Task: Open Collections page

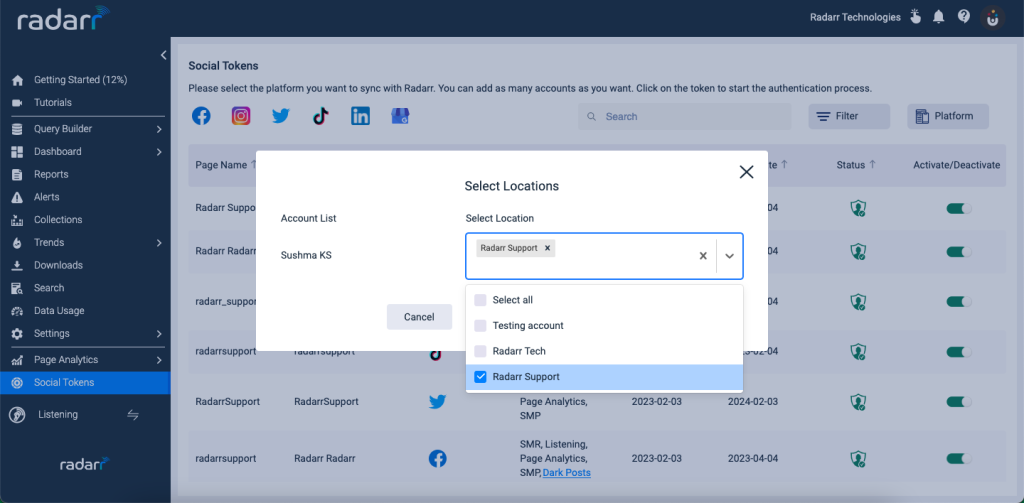Action: coord(58,219)
